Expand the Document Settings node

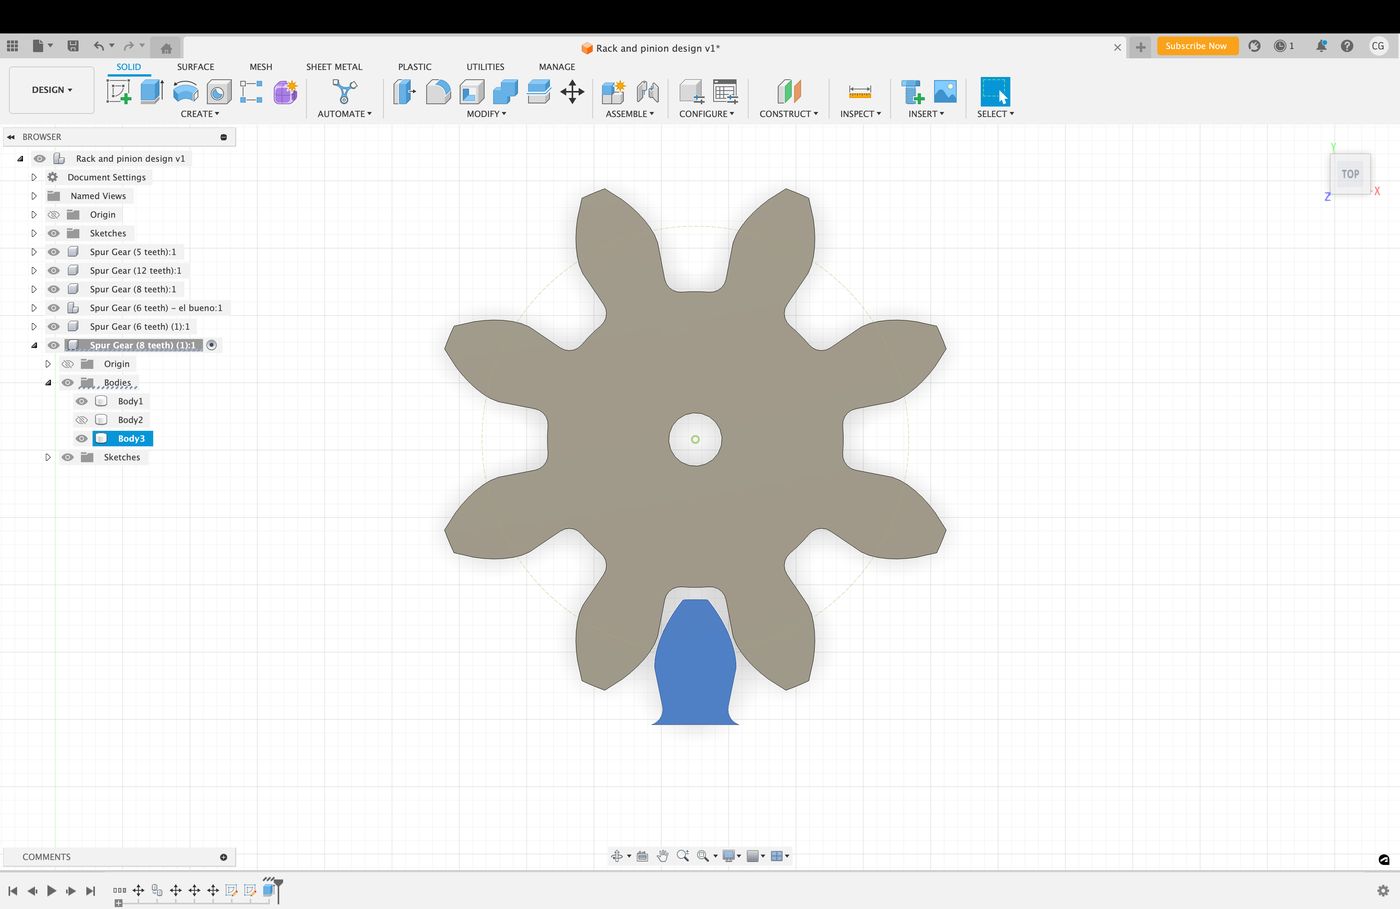coord(34,177)
